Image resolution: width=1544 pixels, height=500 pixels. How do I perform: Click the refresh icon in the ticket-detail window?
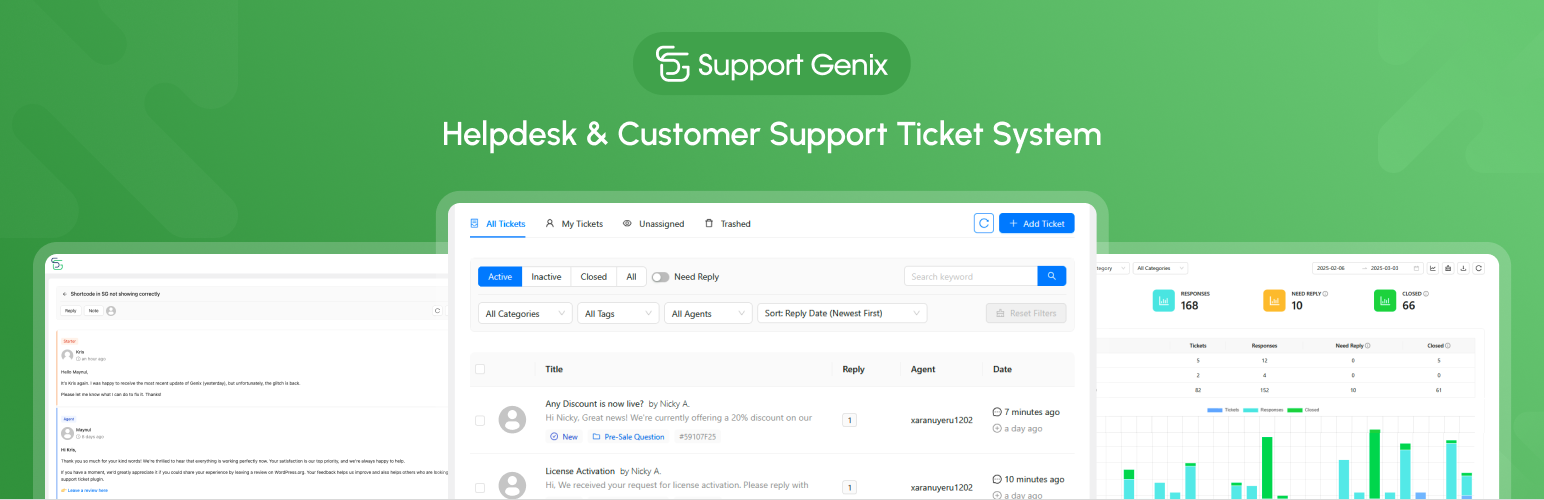(x=437, y=311)
